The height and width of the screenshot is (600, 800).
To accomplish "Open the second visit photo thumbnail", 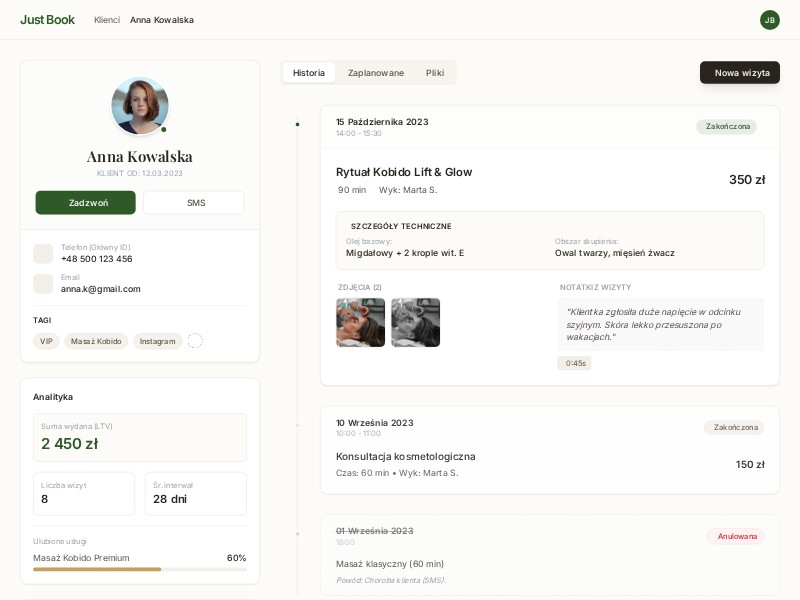I will pos(416,322).
